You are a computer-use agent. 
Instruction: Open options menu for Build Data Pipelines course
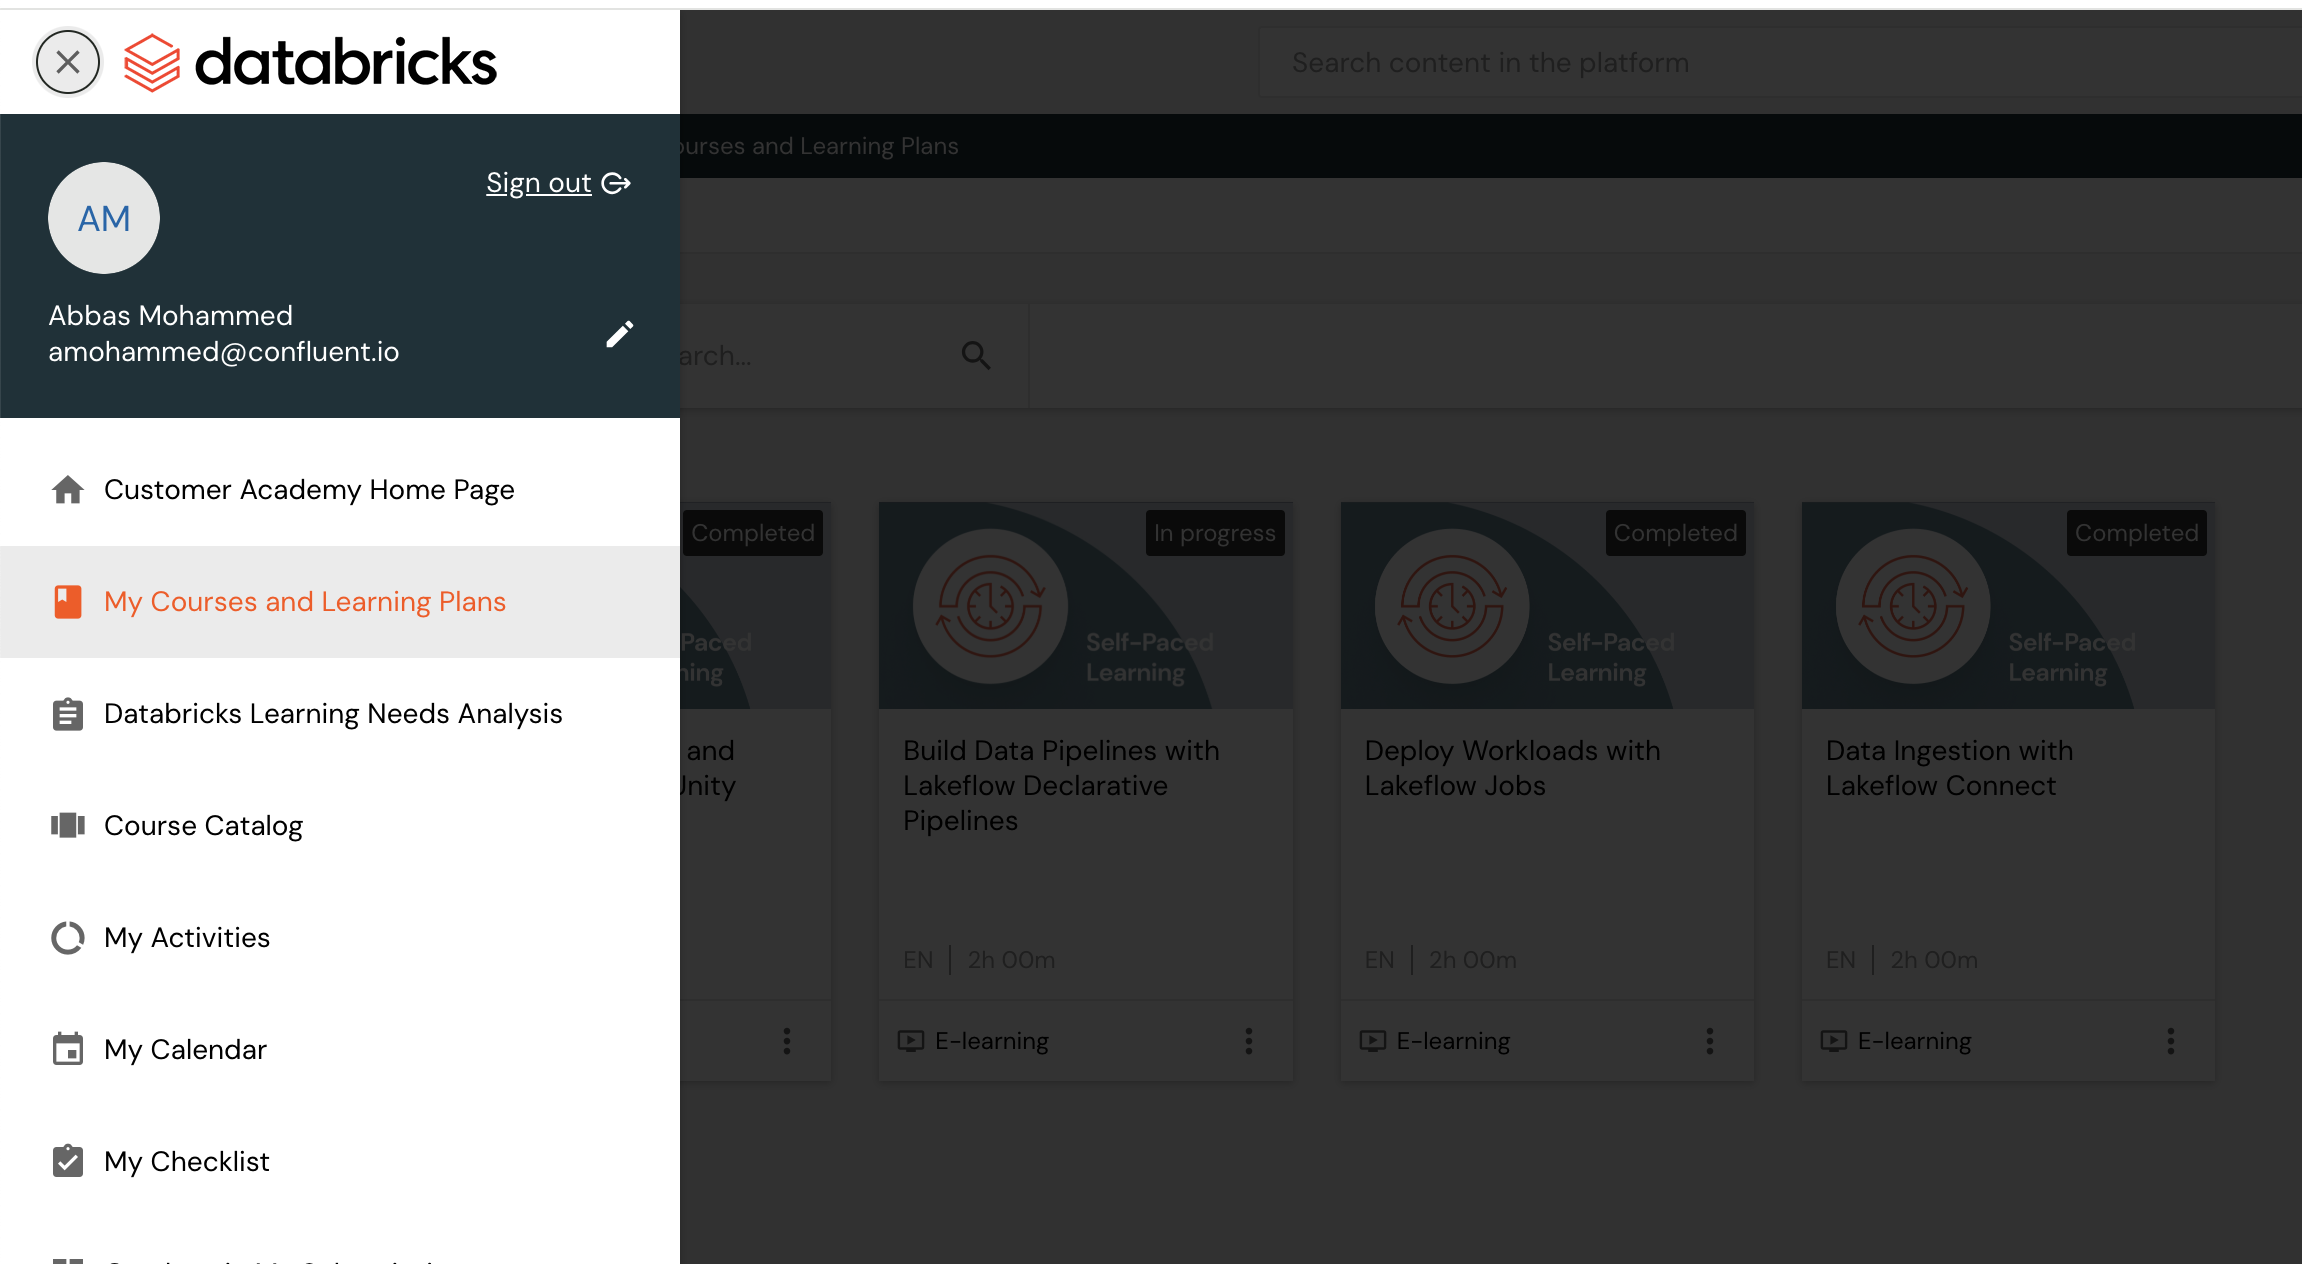(x=1248, y=1041)
